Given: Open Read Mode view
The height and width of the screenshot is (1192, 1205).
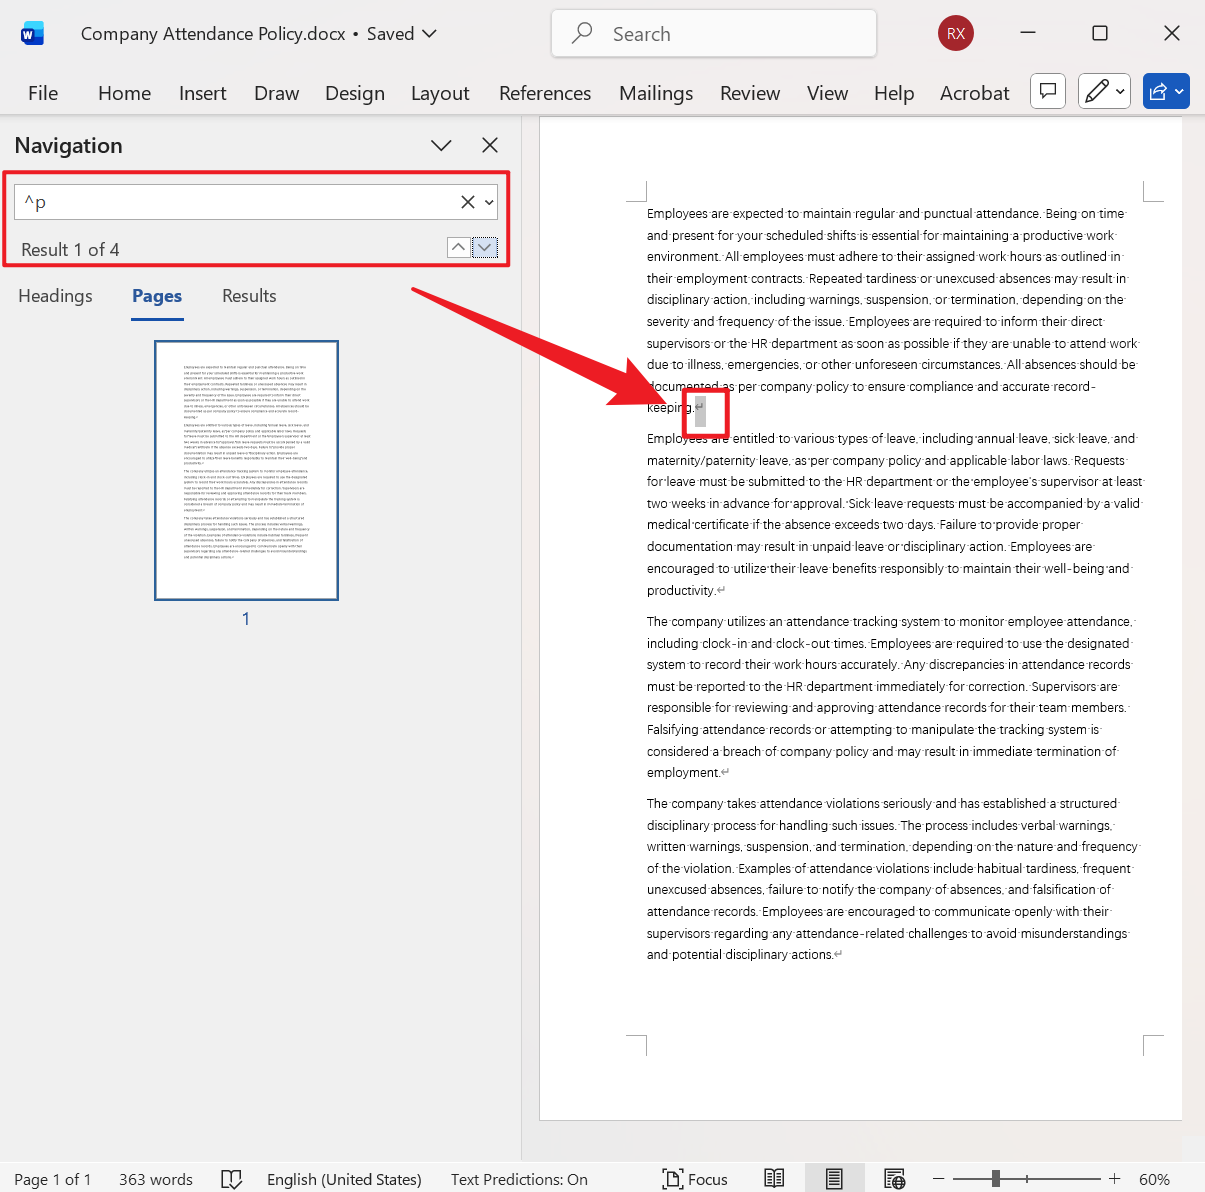Looking at the screenshot, I should tap(773, 1178).
